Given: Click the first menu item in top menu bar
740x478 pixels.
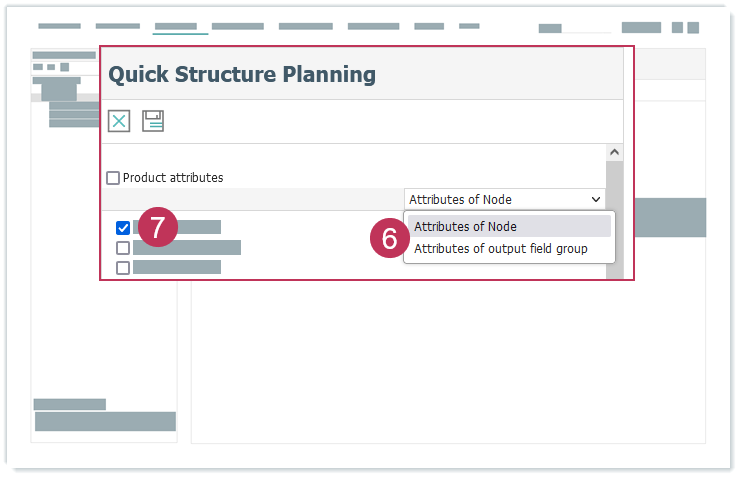Looking at the screenshot, I should [x=59, y=26].
